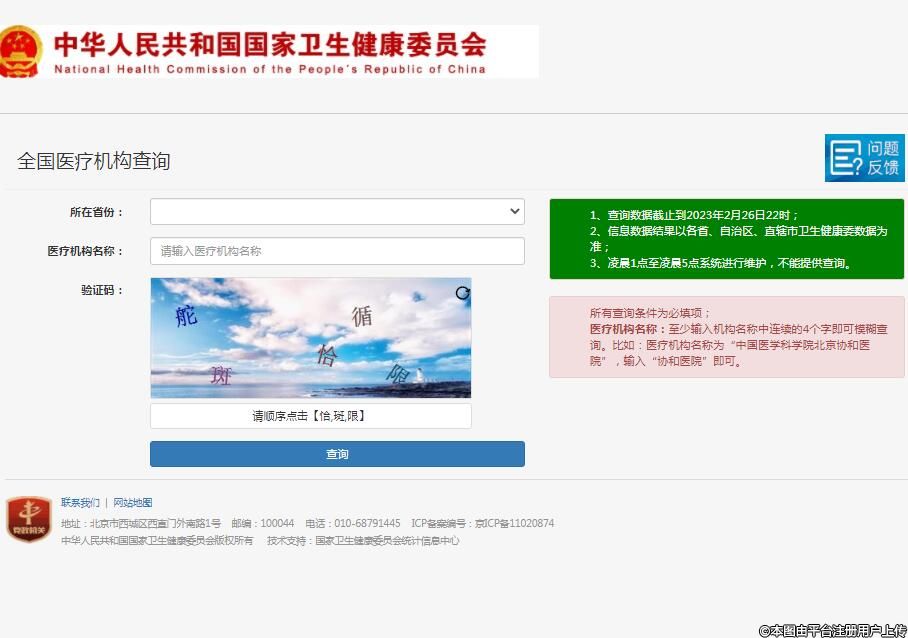The image size is (908, 638).
Task: Click the character 限 in the captcha
Action: (x=398, y=374)
